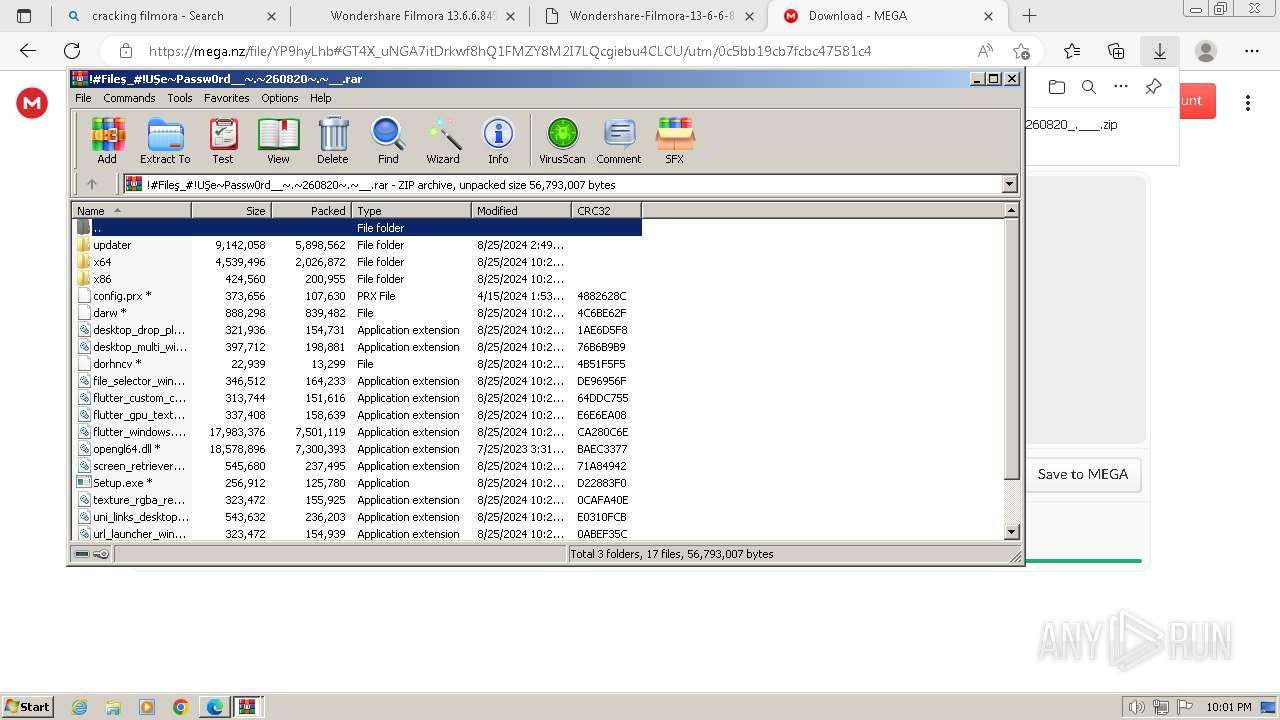Select the updater folder
The image size is (1280, 720).
356,245
